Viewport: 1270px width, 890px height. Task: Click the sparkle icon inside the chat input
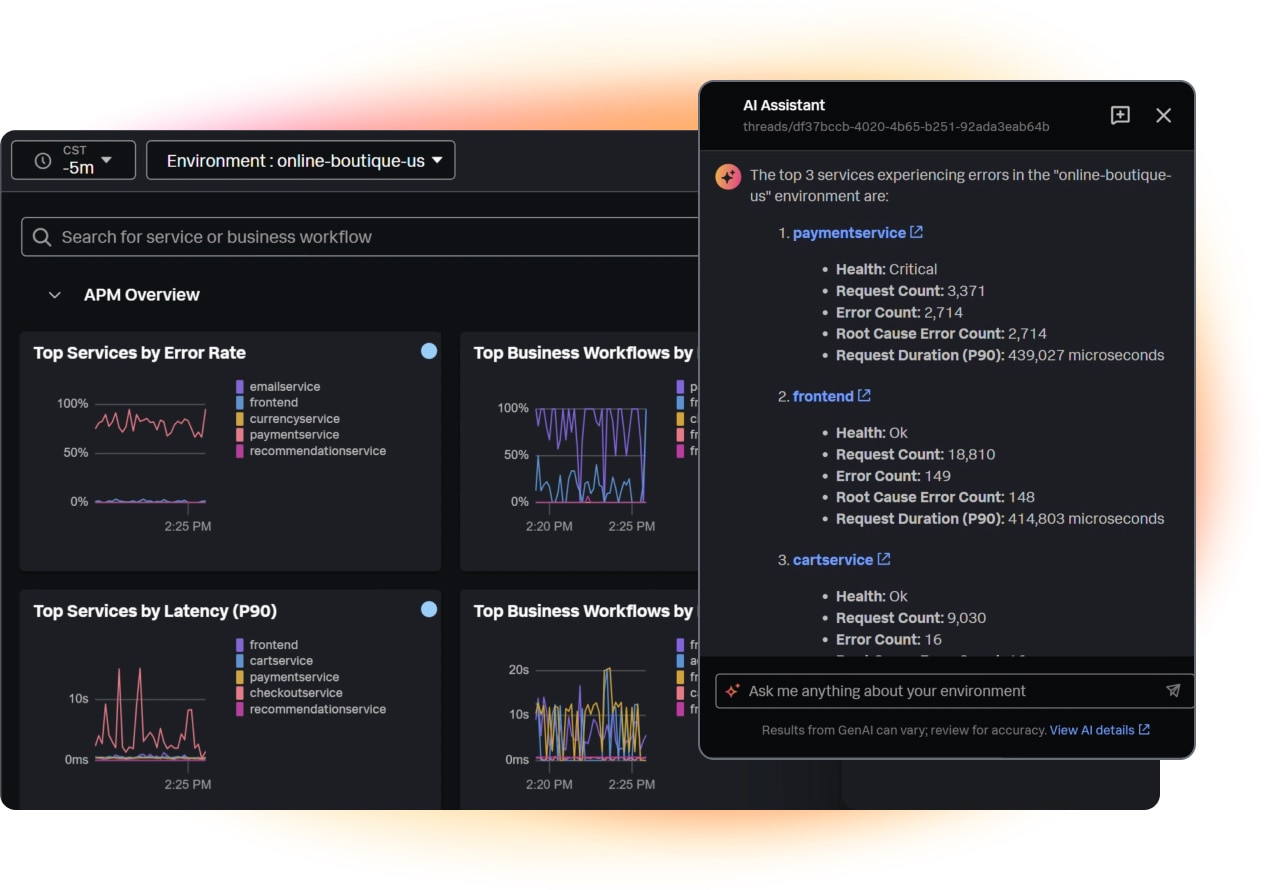coord(733,690)
